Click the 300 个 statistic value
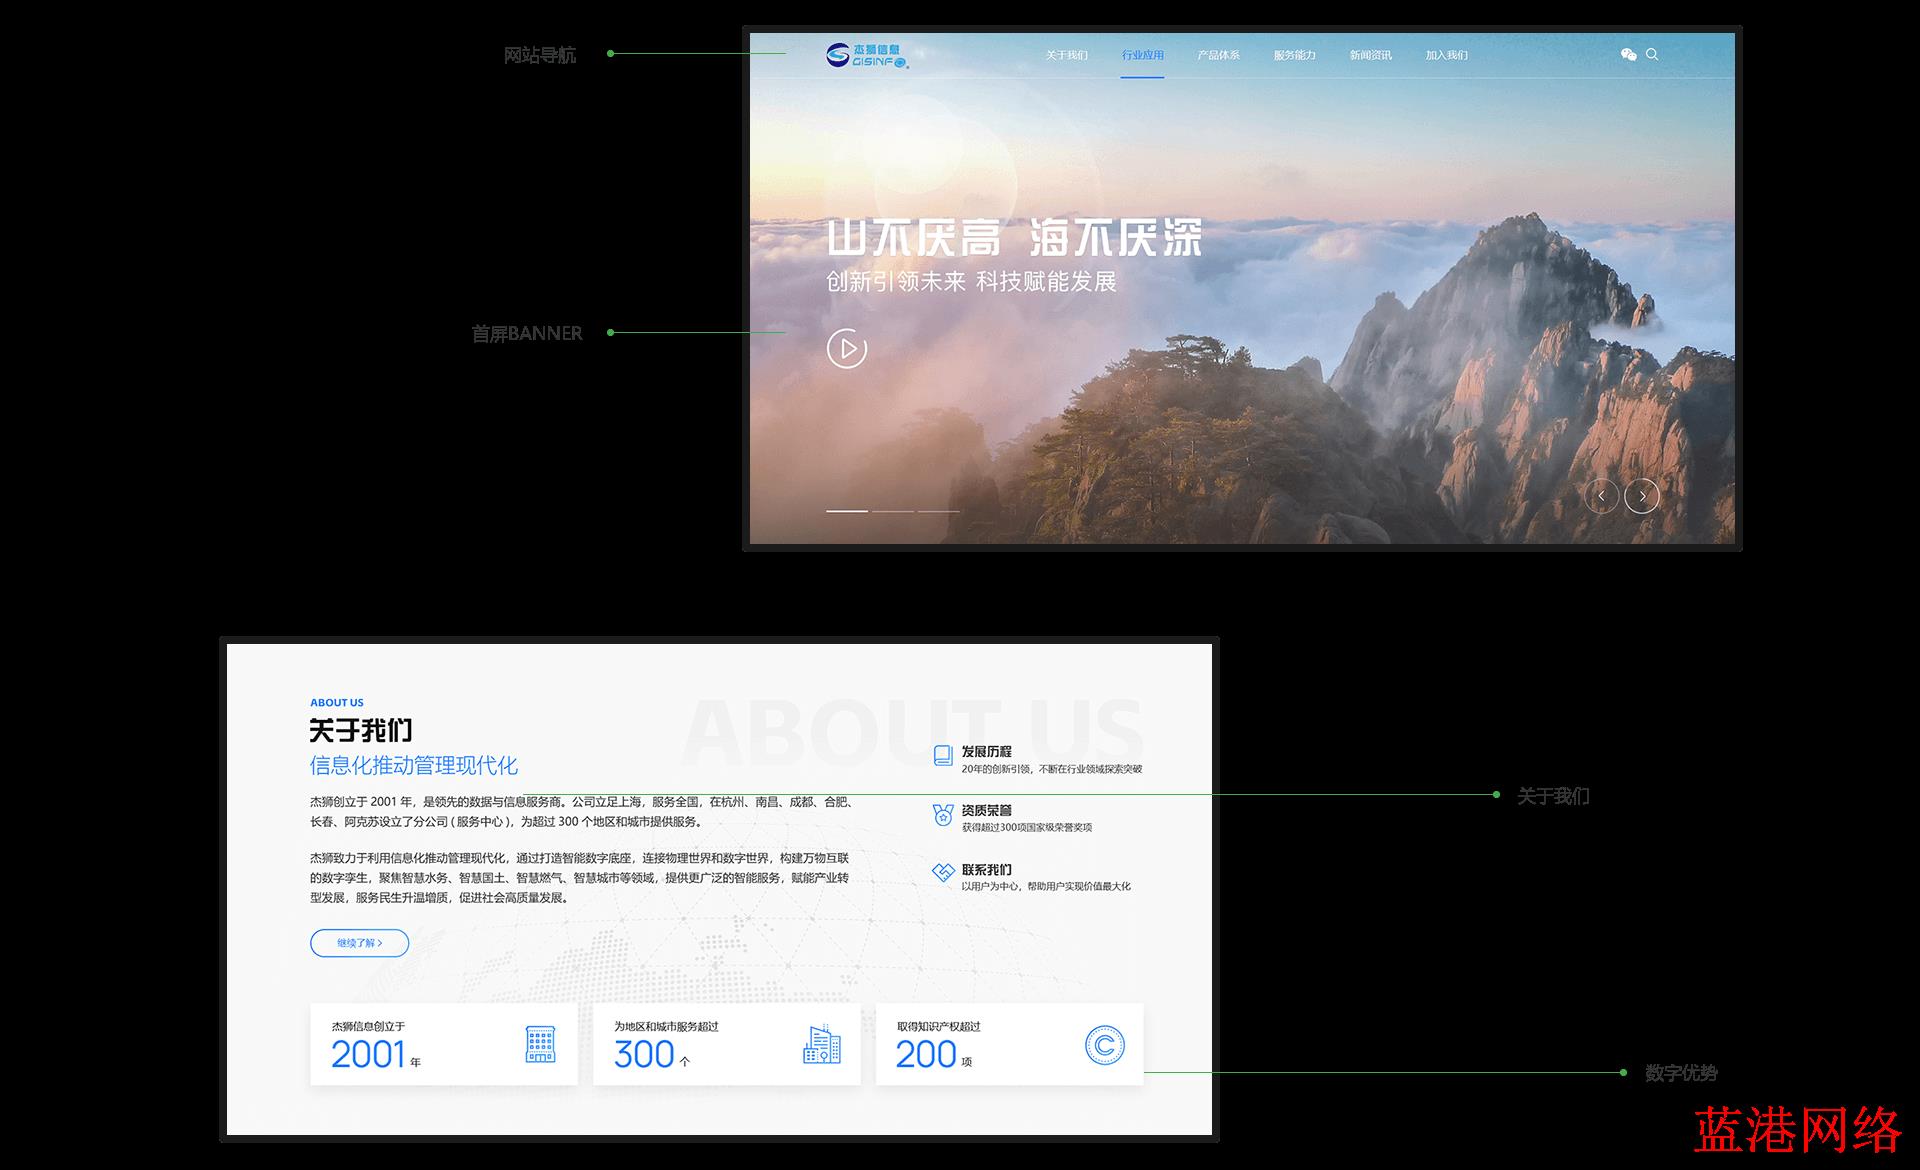The image size is (1920, 1170). pos(651,1055)
